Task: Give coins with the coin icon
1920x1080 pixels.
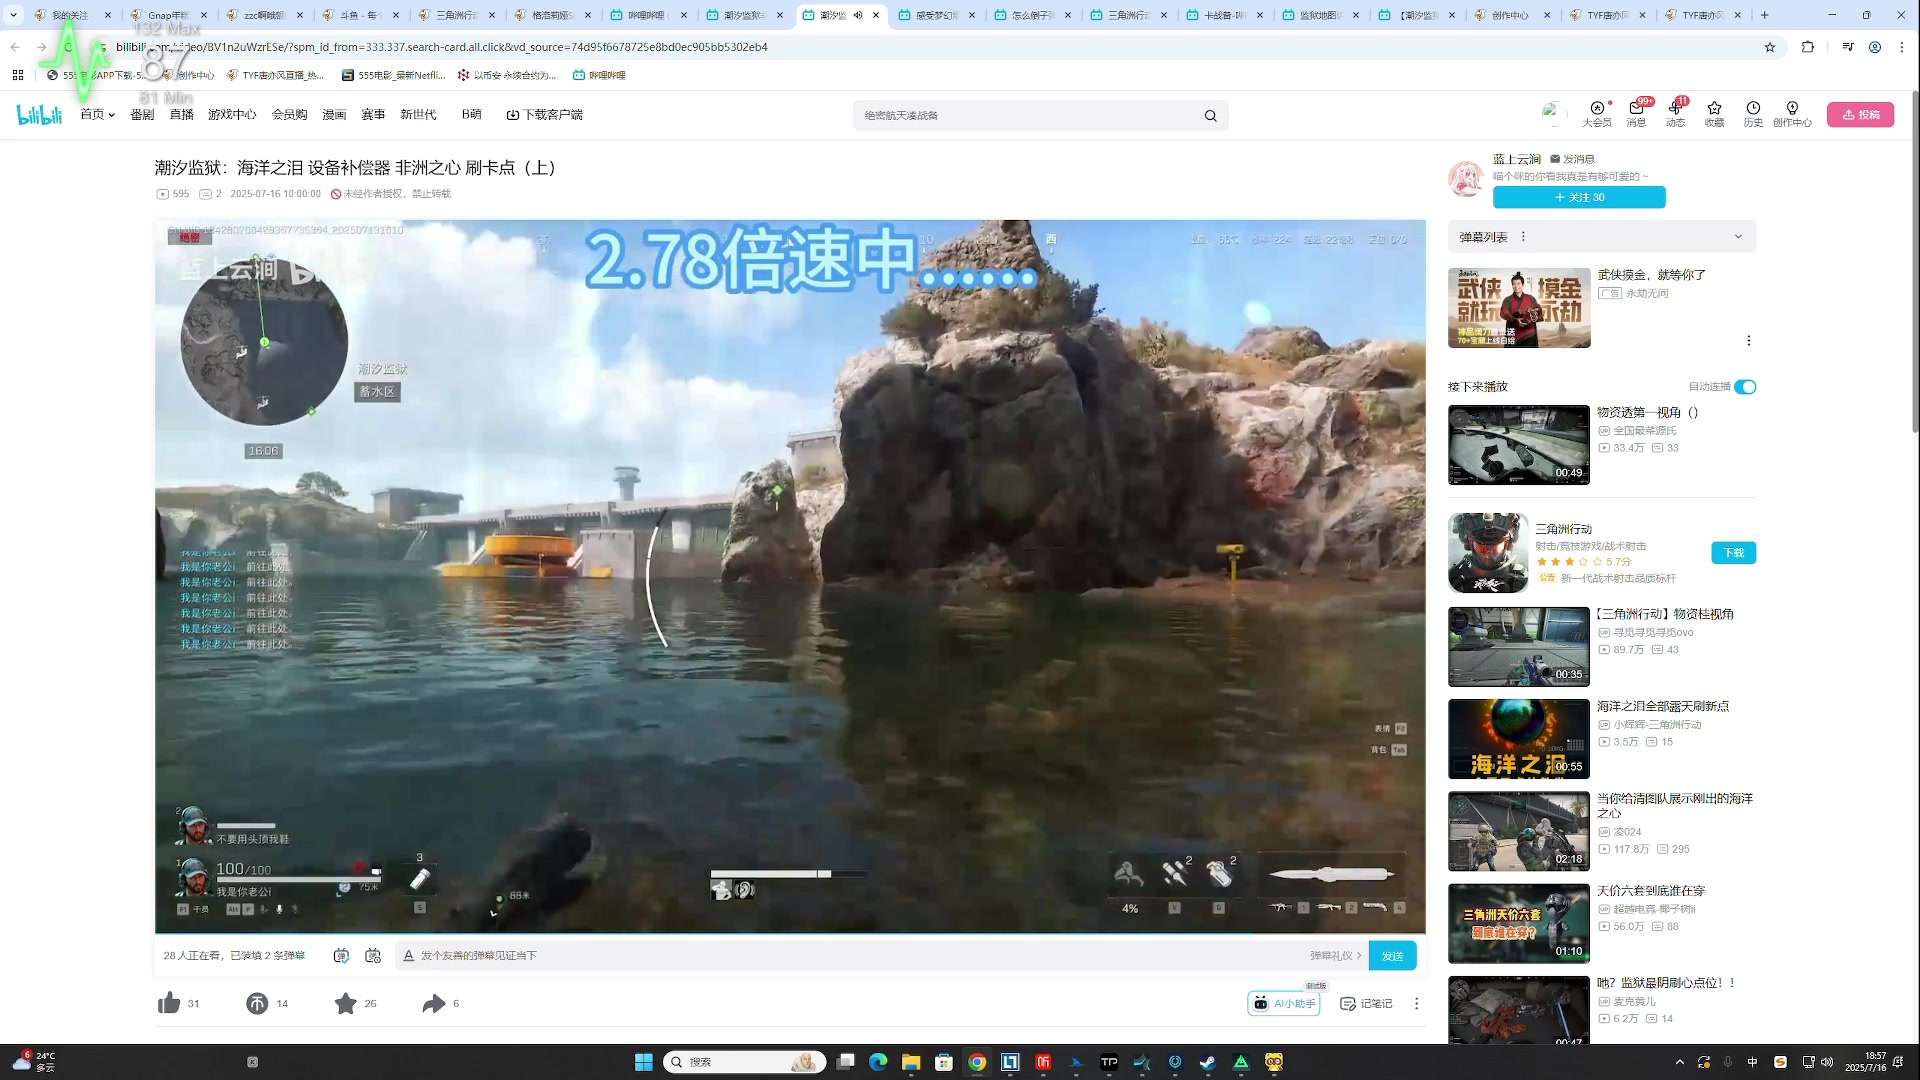Action: tap(257, 1003)
